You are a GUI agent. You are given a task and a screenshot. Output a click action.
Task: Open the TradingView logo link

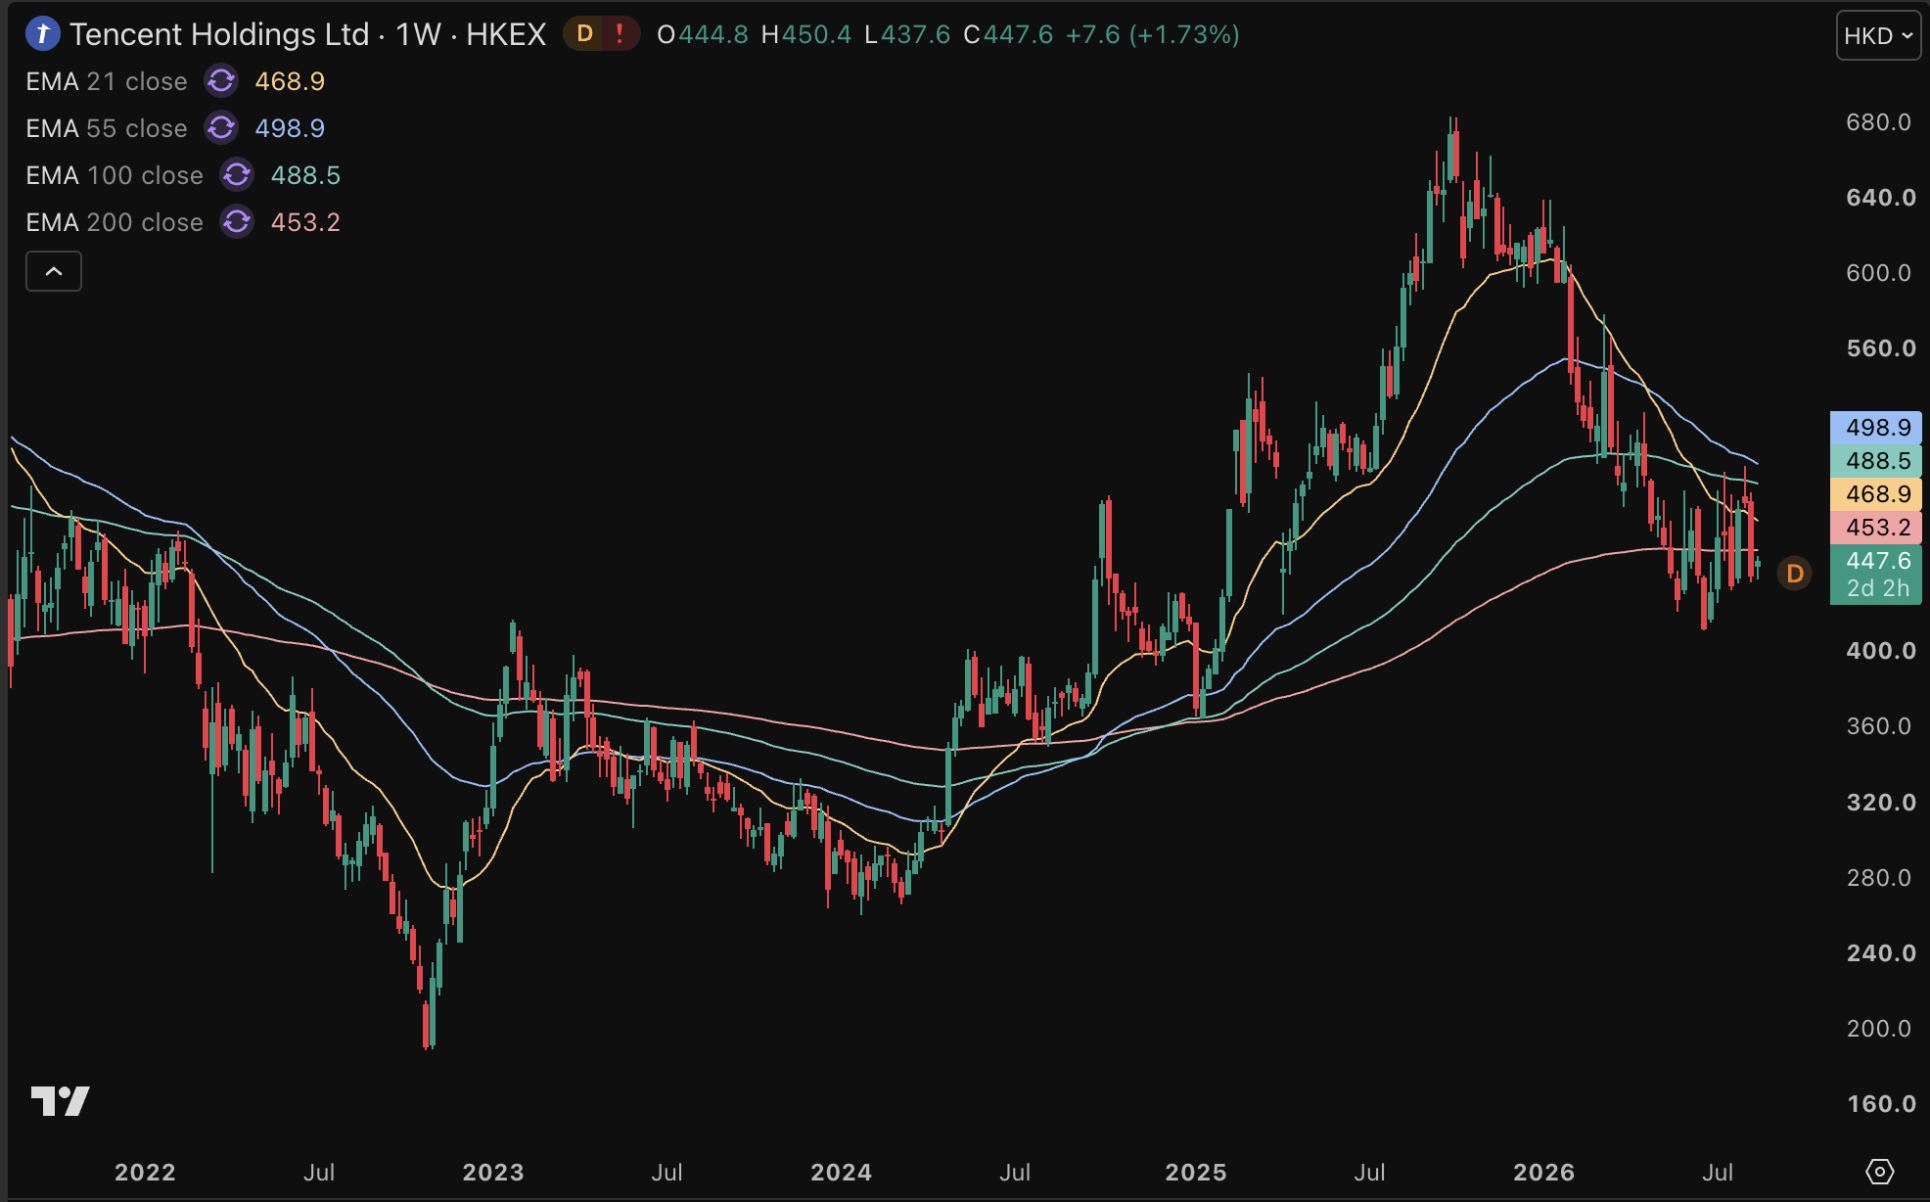[60, 1101]
